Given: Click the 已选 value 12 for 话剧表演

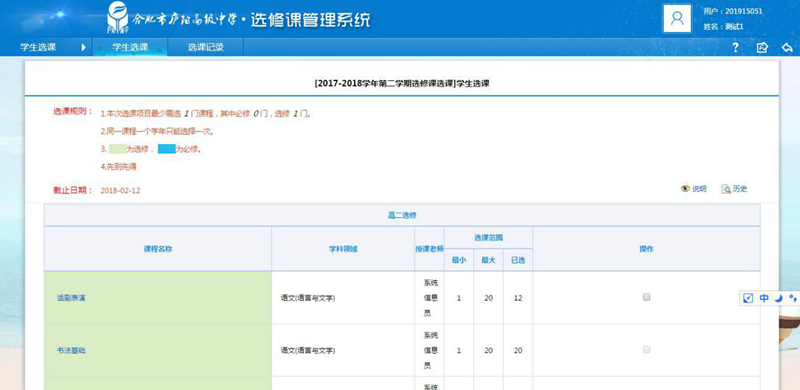Looking at the screenshot, I should [518, 298].
